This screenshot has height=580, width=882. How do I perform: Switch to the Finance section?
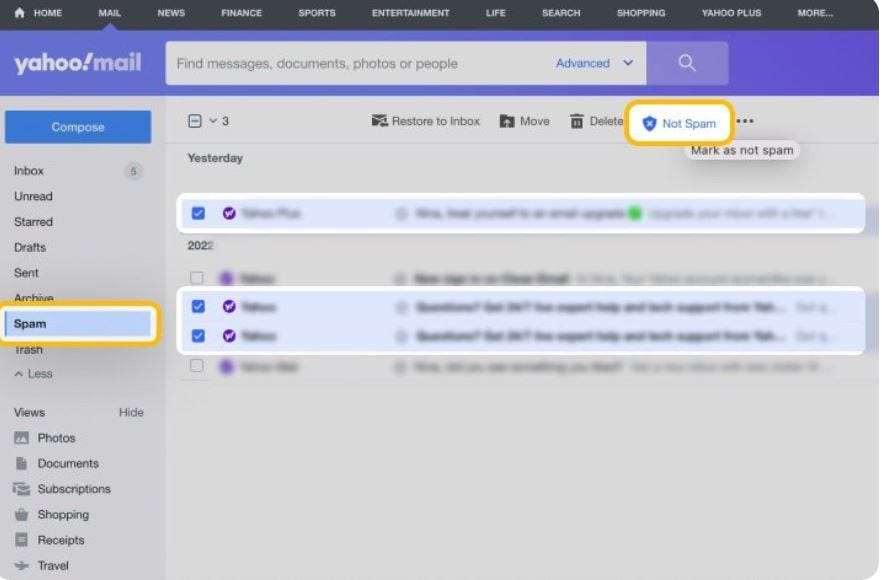[241, 13]
